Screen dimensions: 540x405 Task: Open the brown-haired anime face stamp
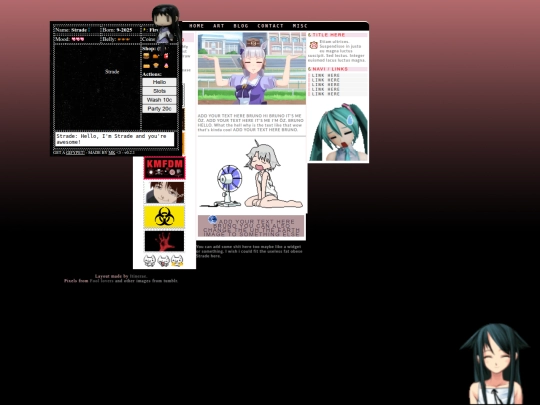(165, 193)
